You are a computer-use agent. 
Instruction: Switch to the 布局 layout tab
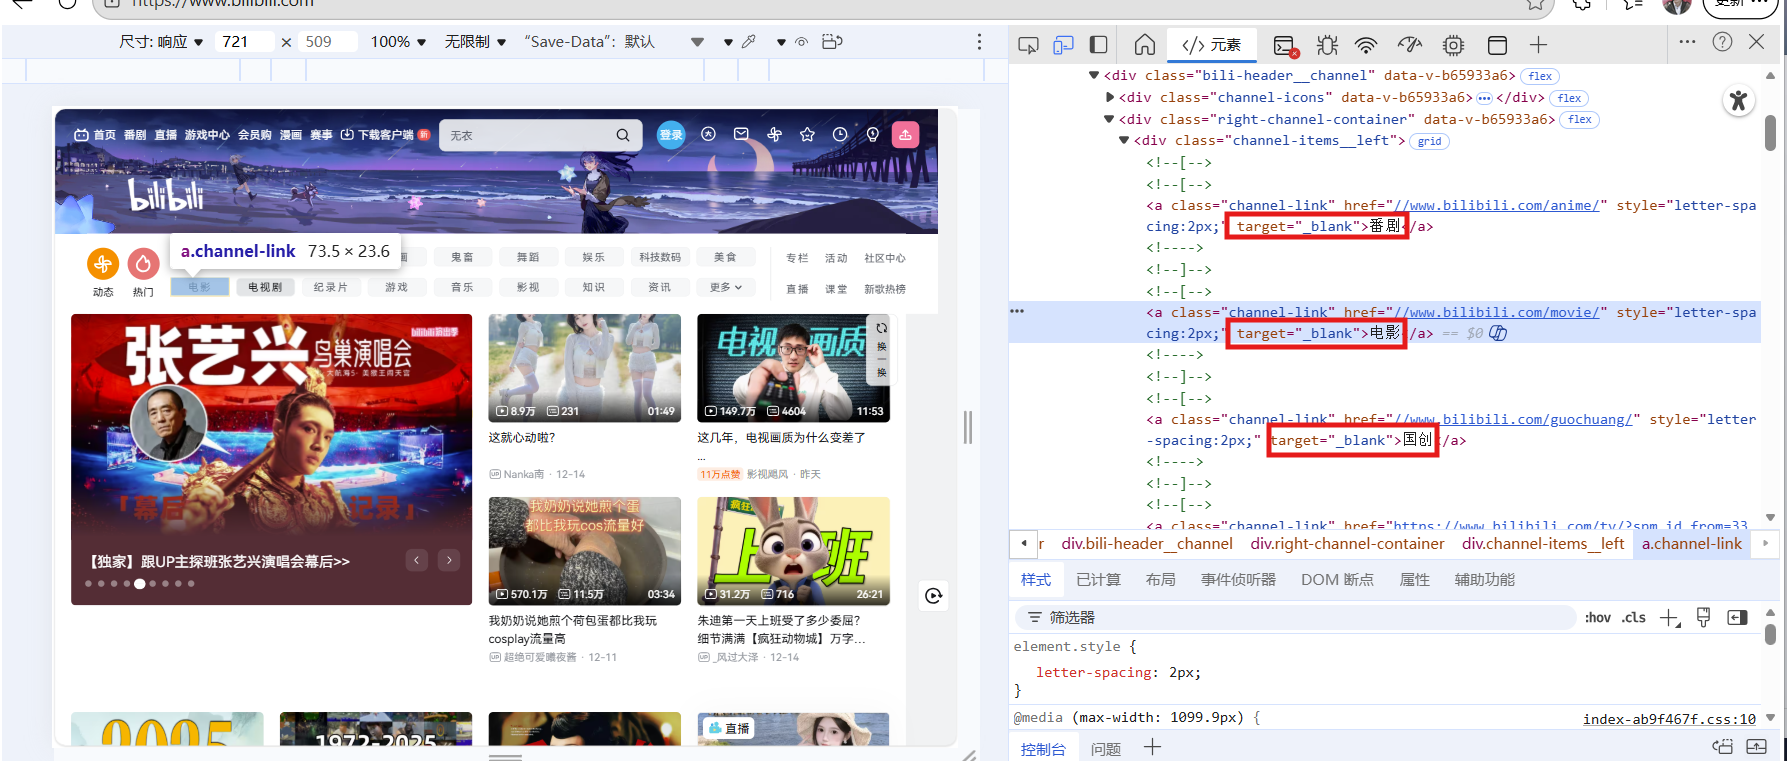(x=1161, y=580)
